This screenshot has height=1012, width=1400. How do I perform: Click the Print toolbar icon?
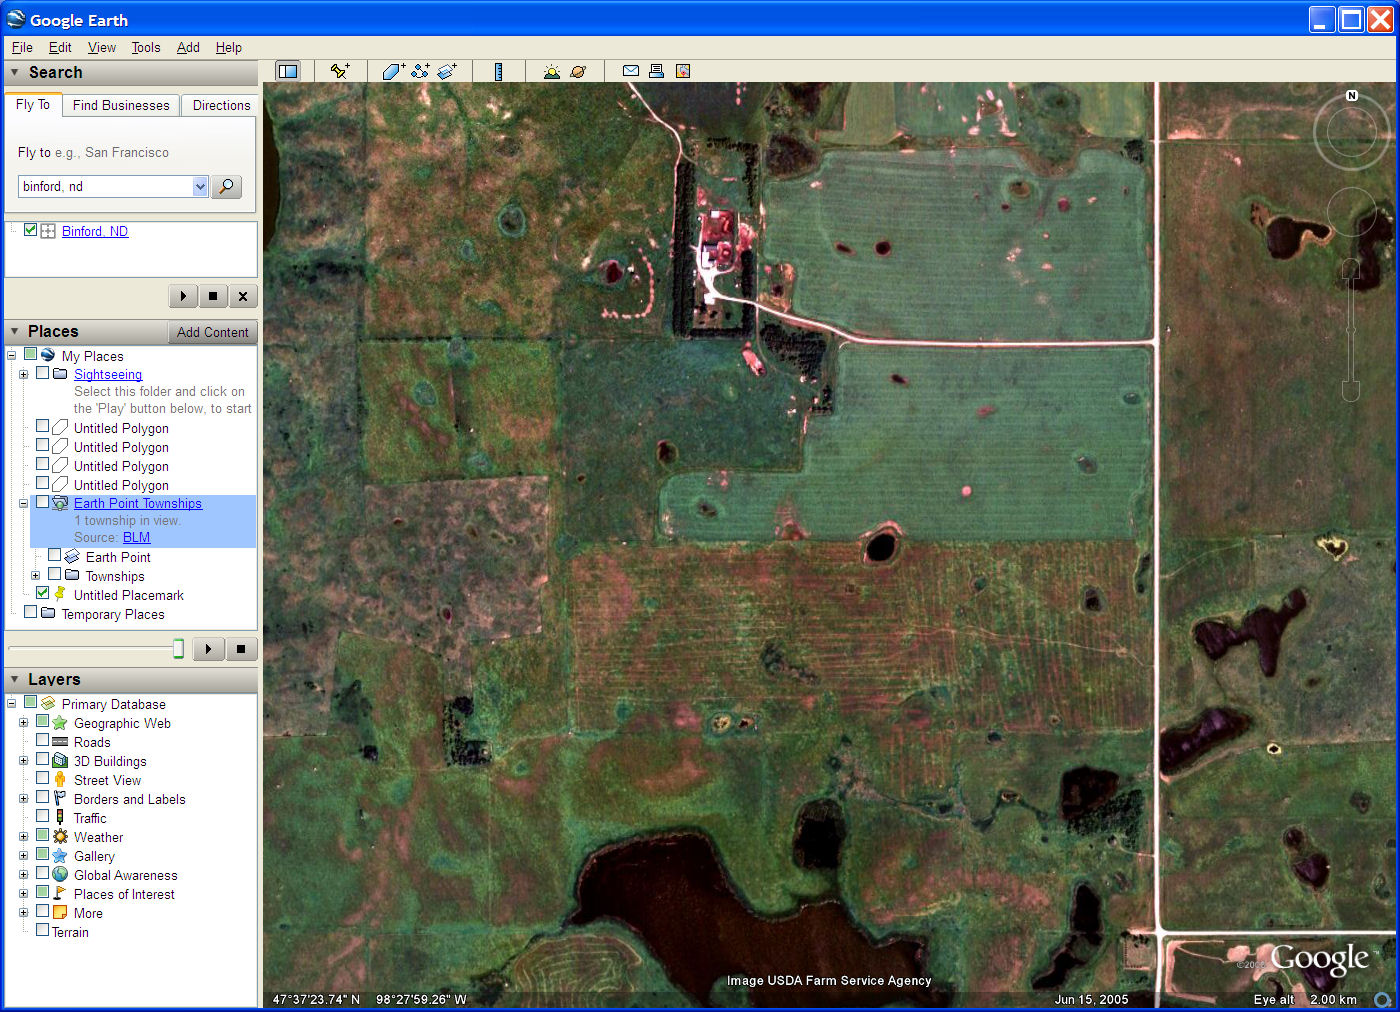click(656, 71)
